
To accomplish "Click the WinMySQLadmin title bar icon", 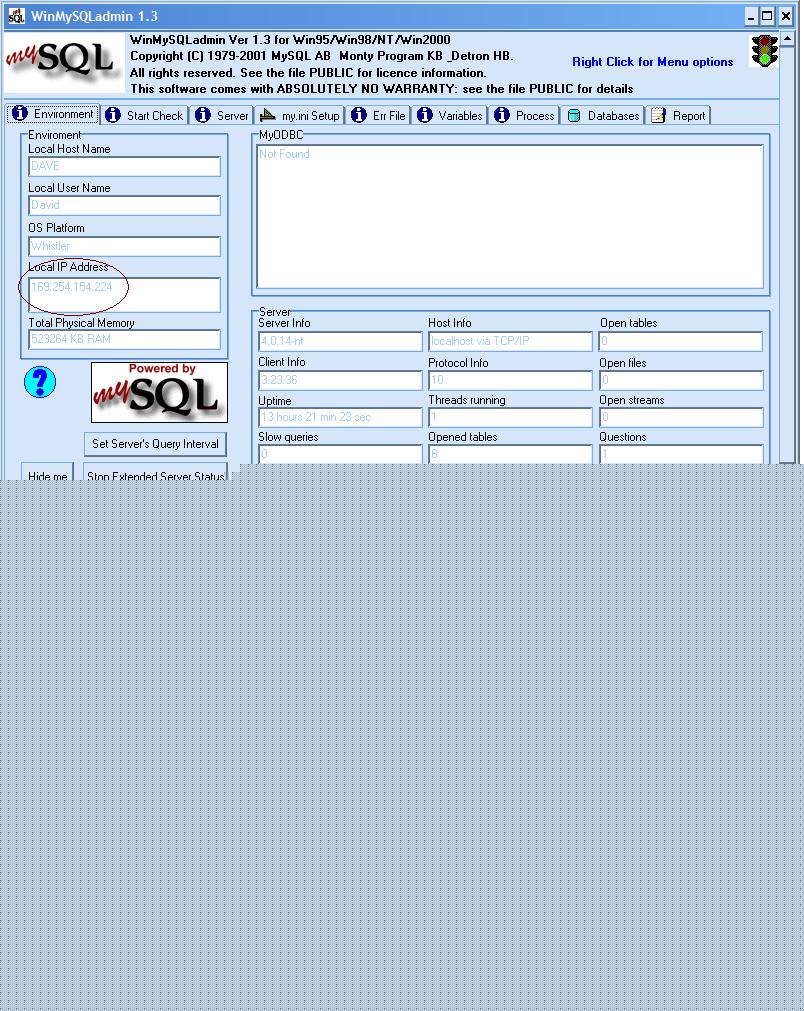I will pyautogui.click(x=16, y=16).
